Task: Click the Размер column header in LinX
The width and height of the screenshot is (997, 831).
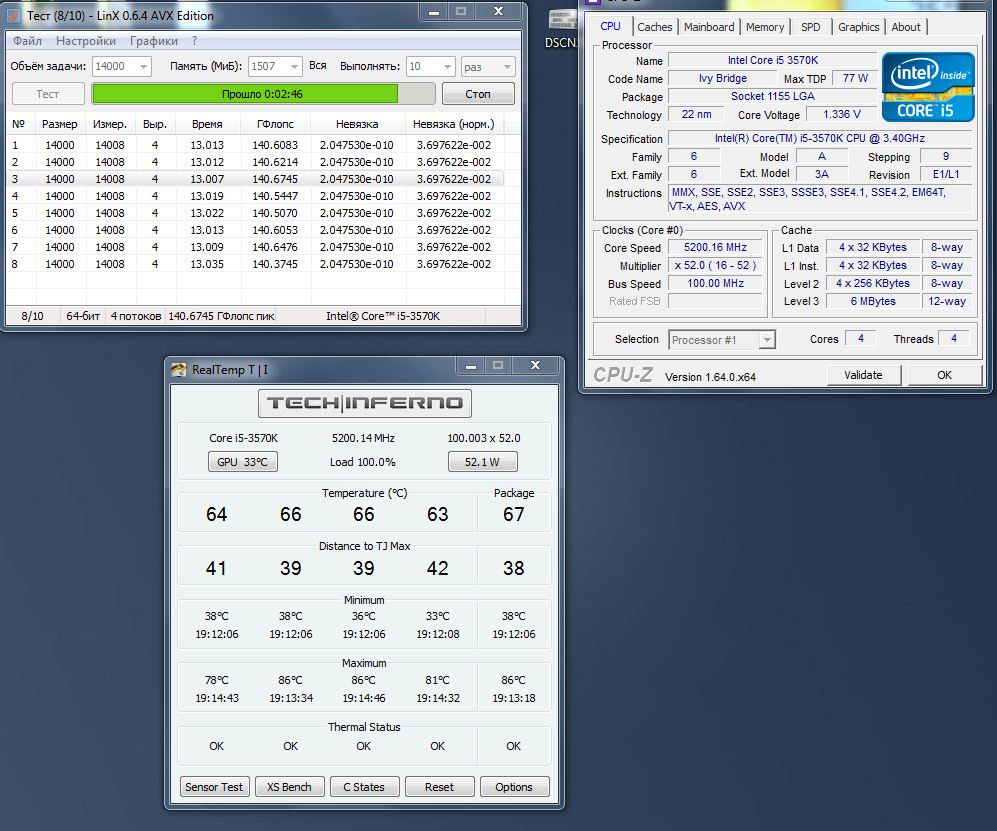Action: click(60, 124)
